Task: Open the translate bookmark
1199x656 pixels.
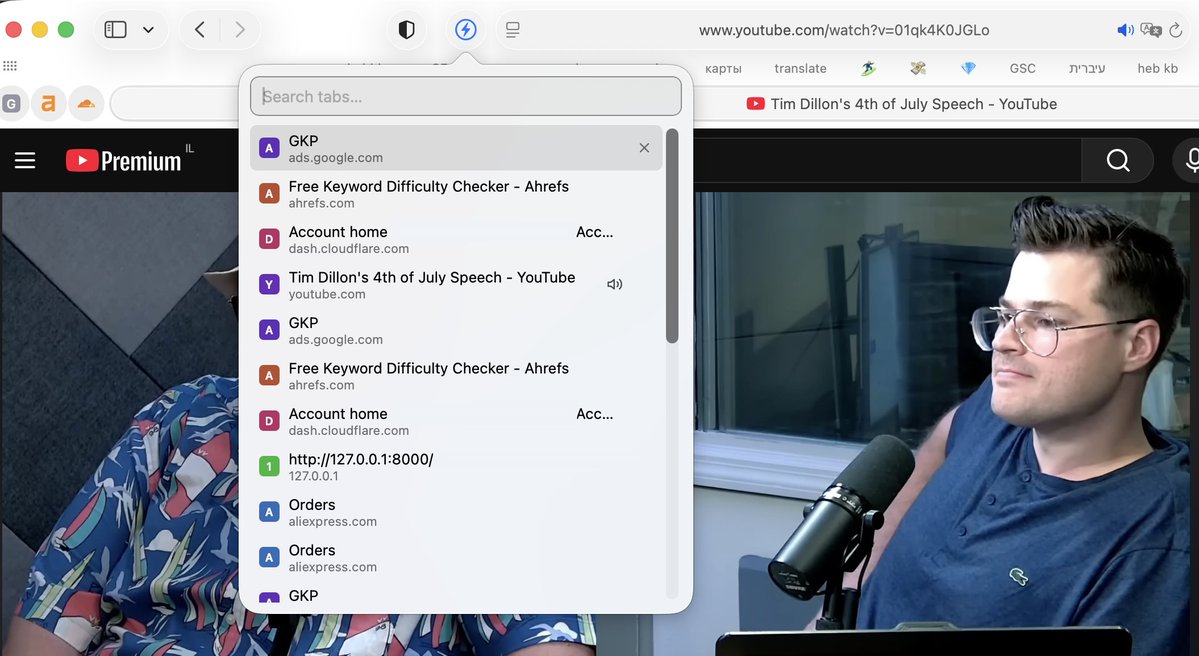Action: point(800,68)
